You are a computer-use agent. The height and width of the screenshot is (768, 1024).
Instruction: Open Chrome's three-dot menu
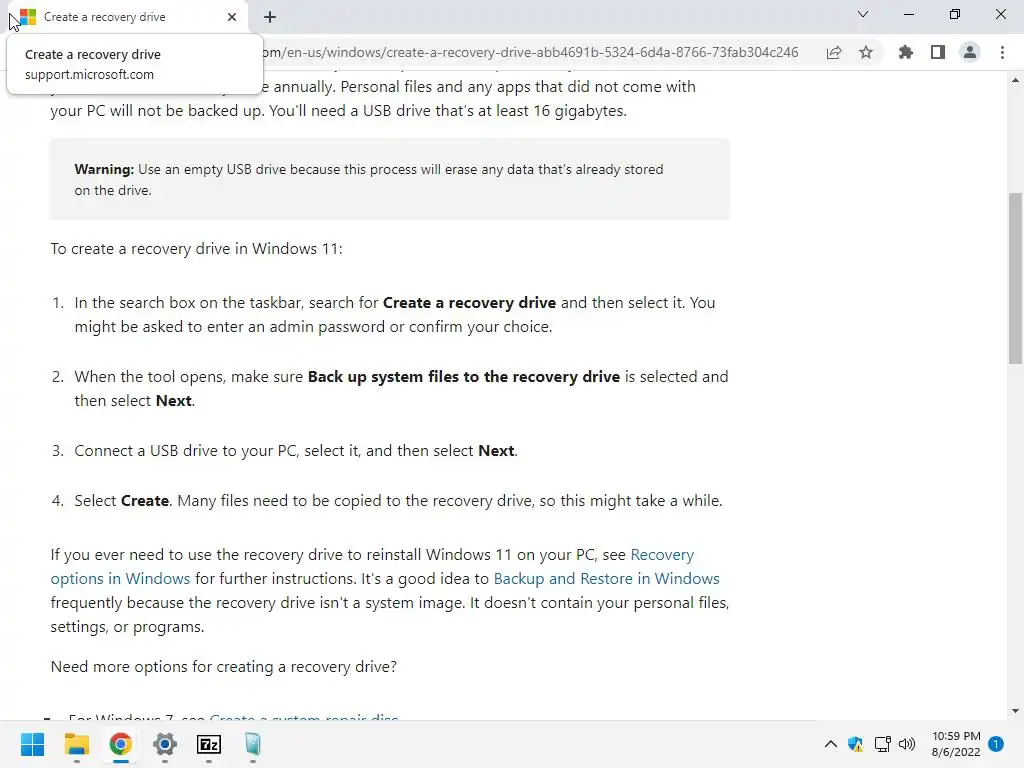click(x=1002, y=52)
